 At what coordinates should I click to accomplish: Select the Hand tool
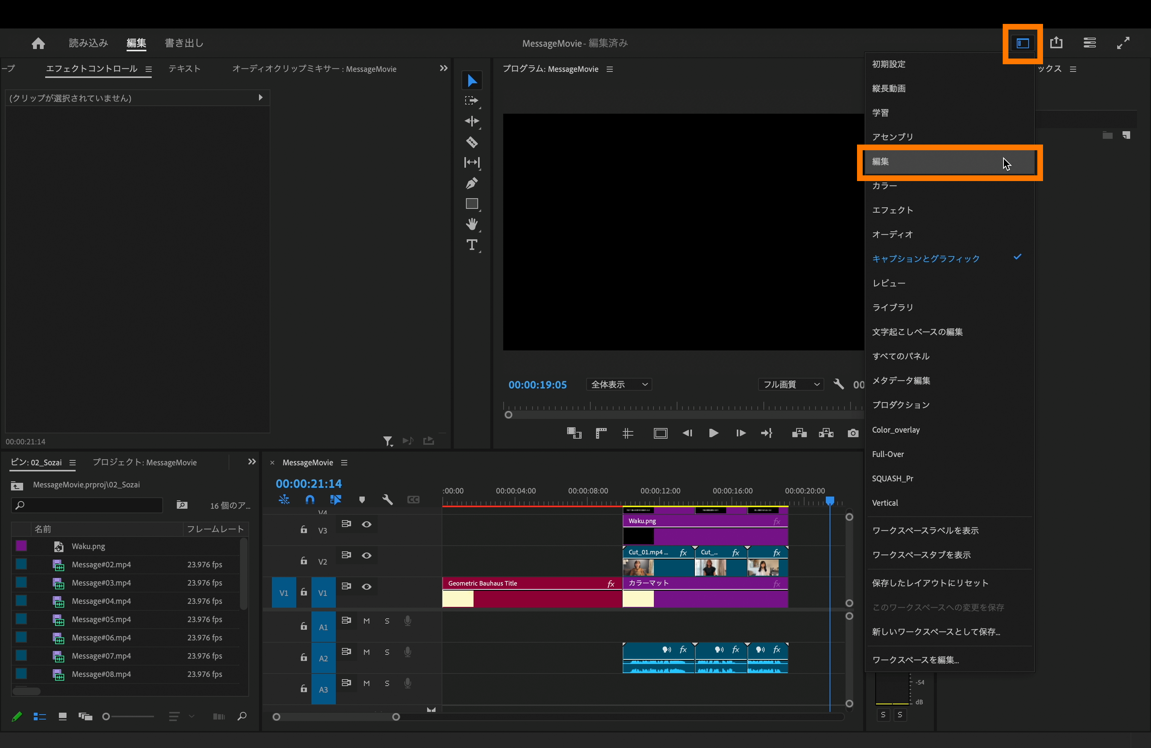[x=472, y=224]
